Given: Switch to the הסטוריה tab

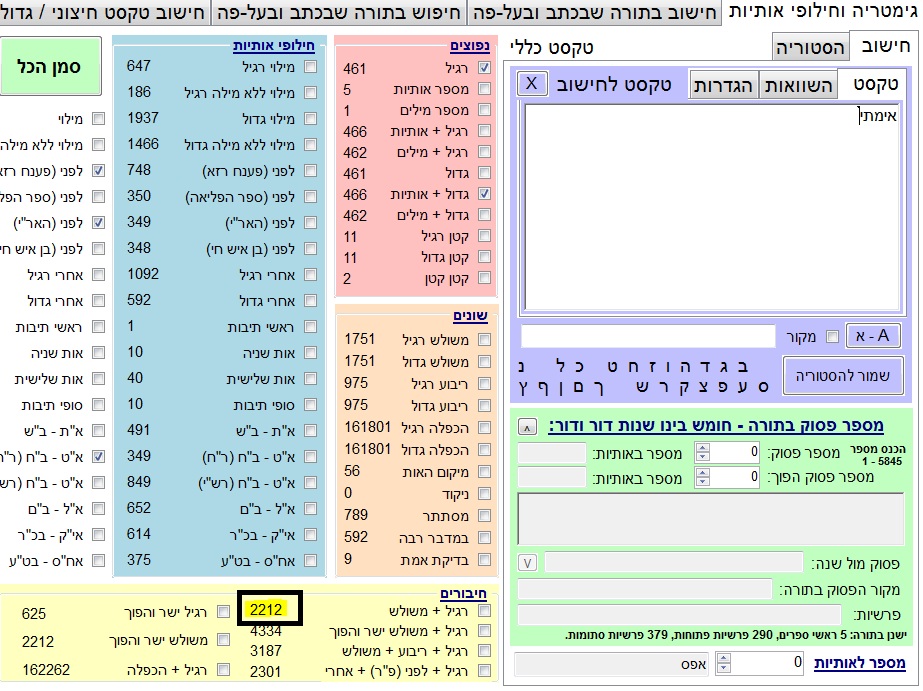Looking at the screenshot, I should click(x=810, y=47).
